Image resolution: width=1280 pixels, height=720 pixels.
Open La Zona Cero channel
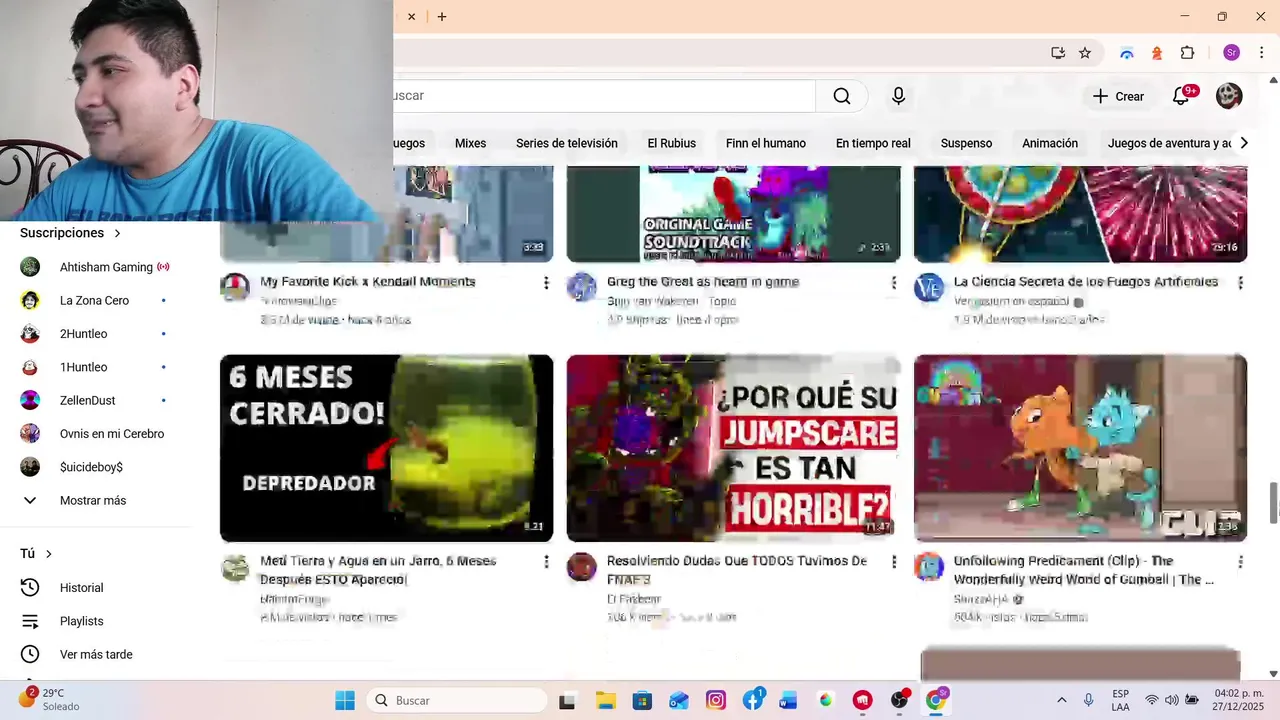click(x=95, y=300)
